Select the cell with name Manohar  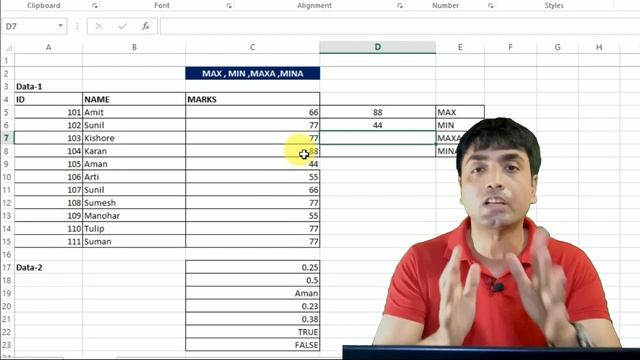tap(134, 216)
